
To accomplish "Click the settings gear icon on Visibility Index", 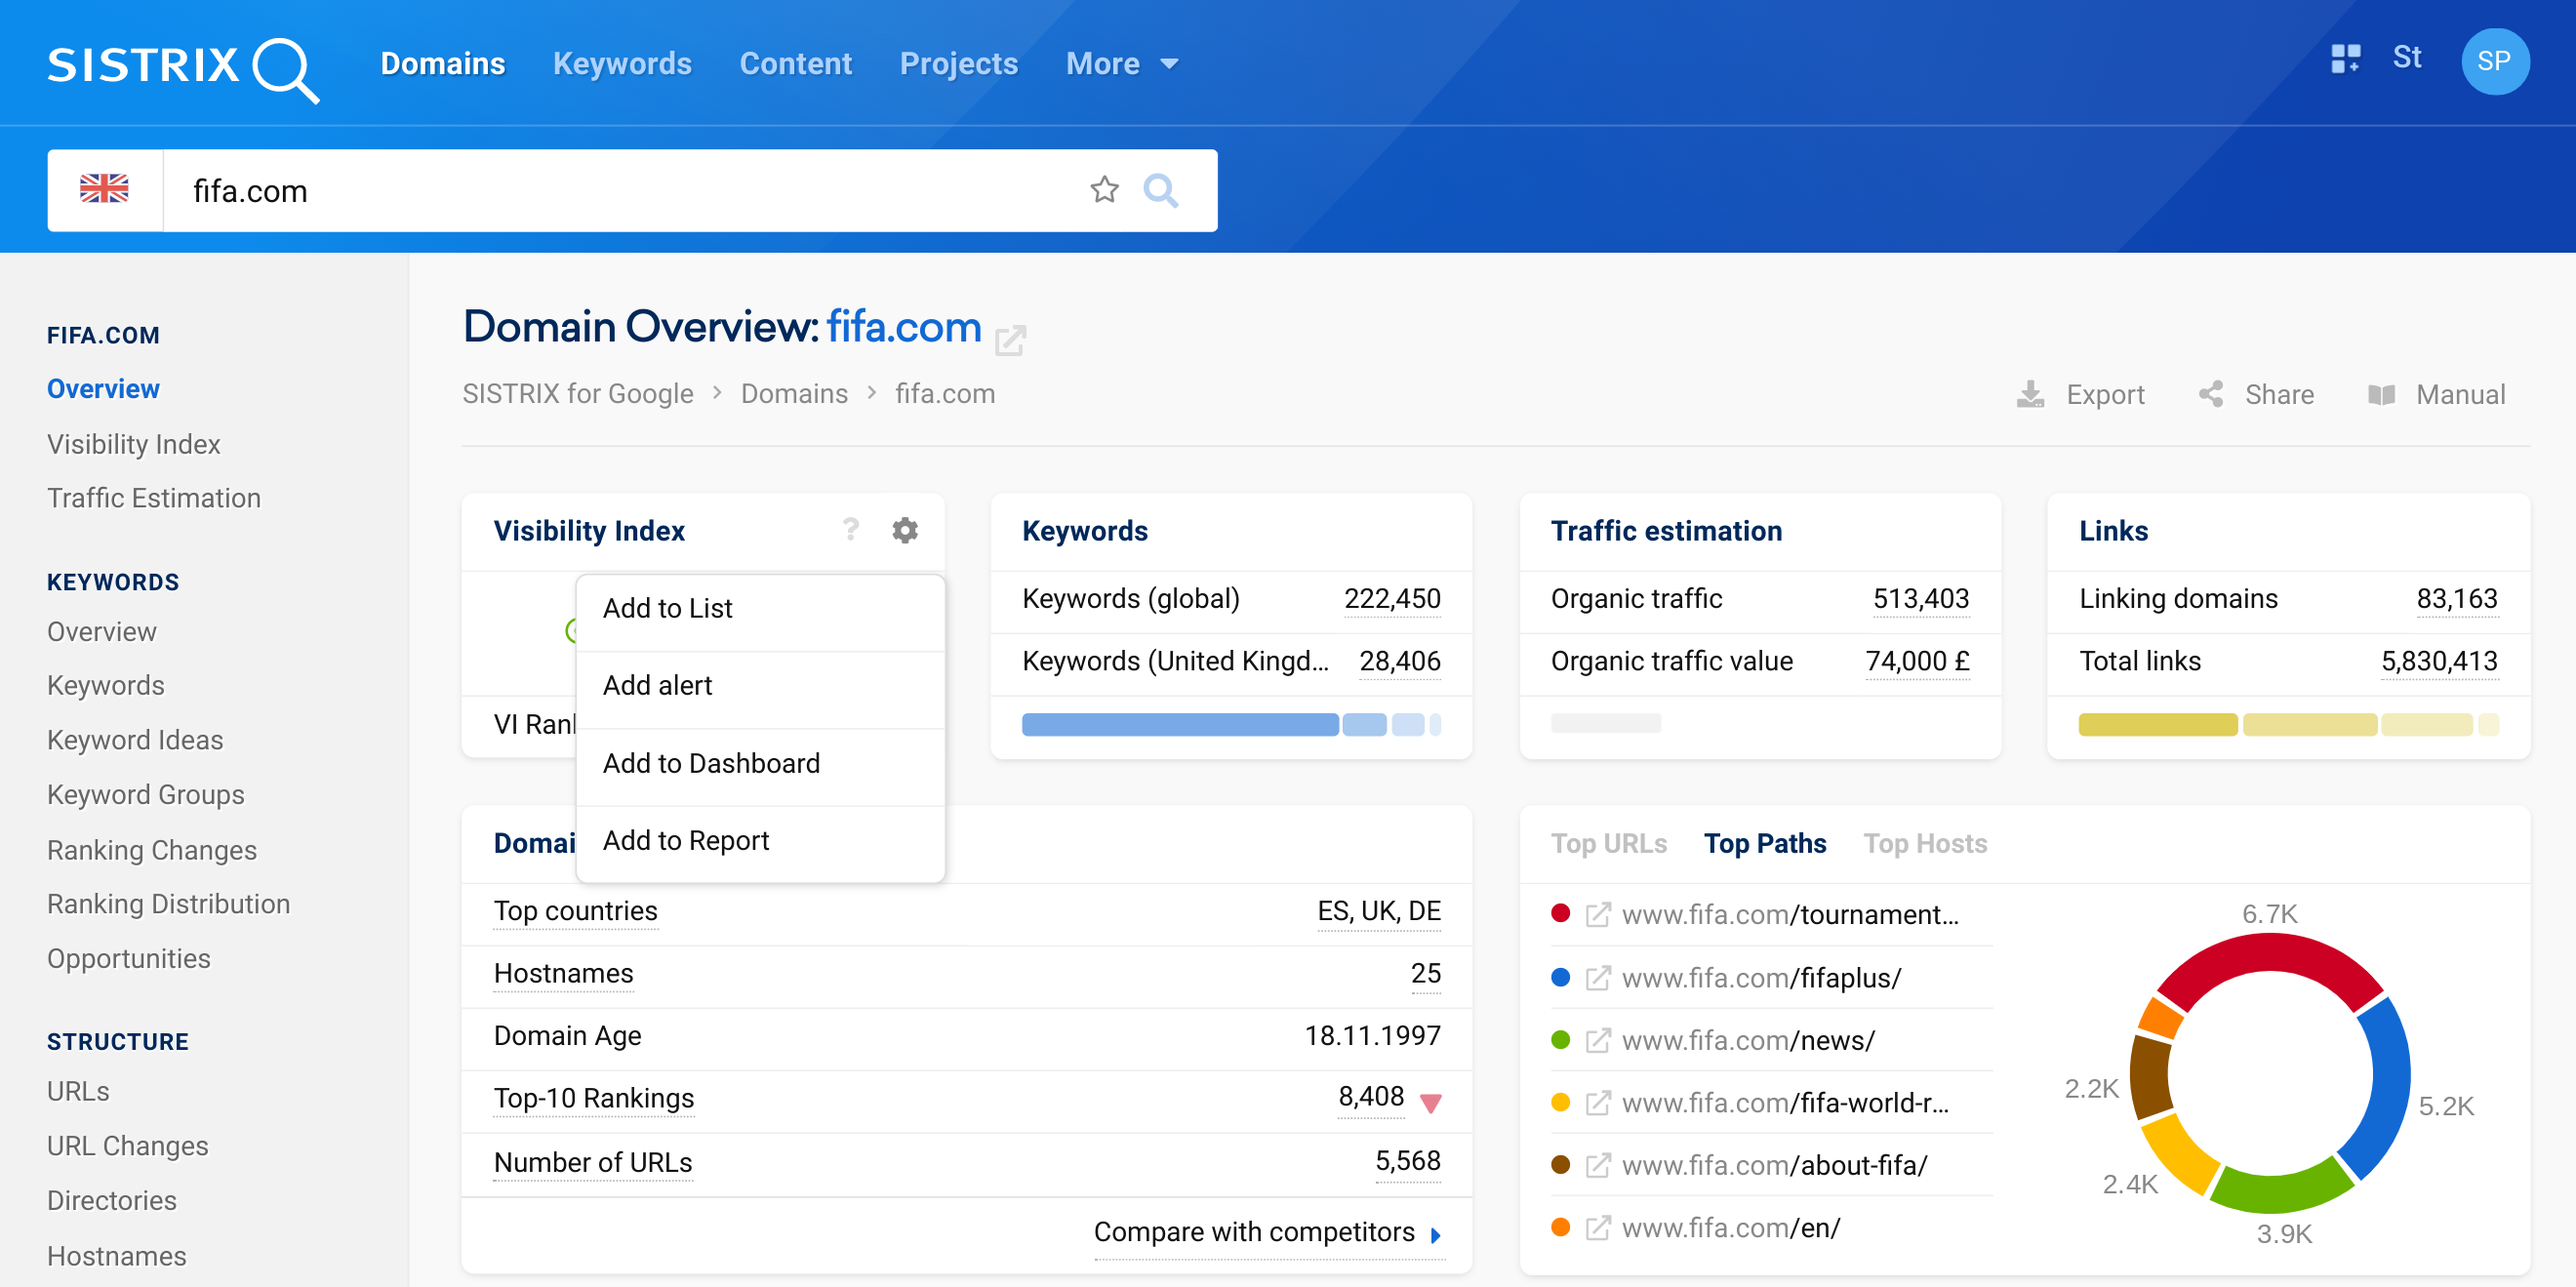I will pyautogui.click(x=906, y=531).
